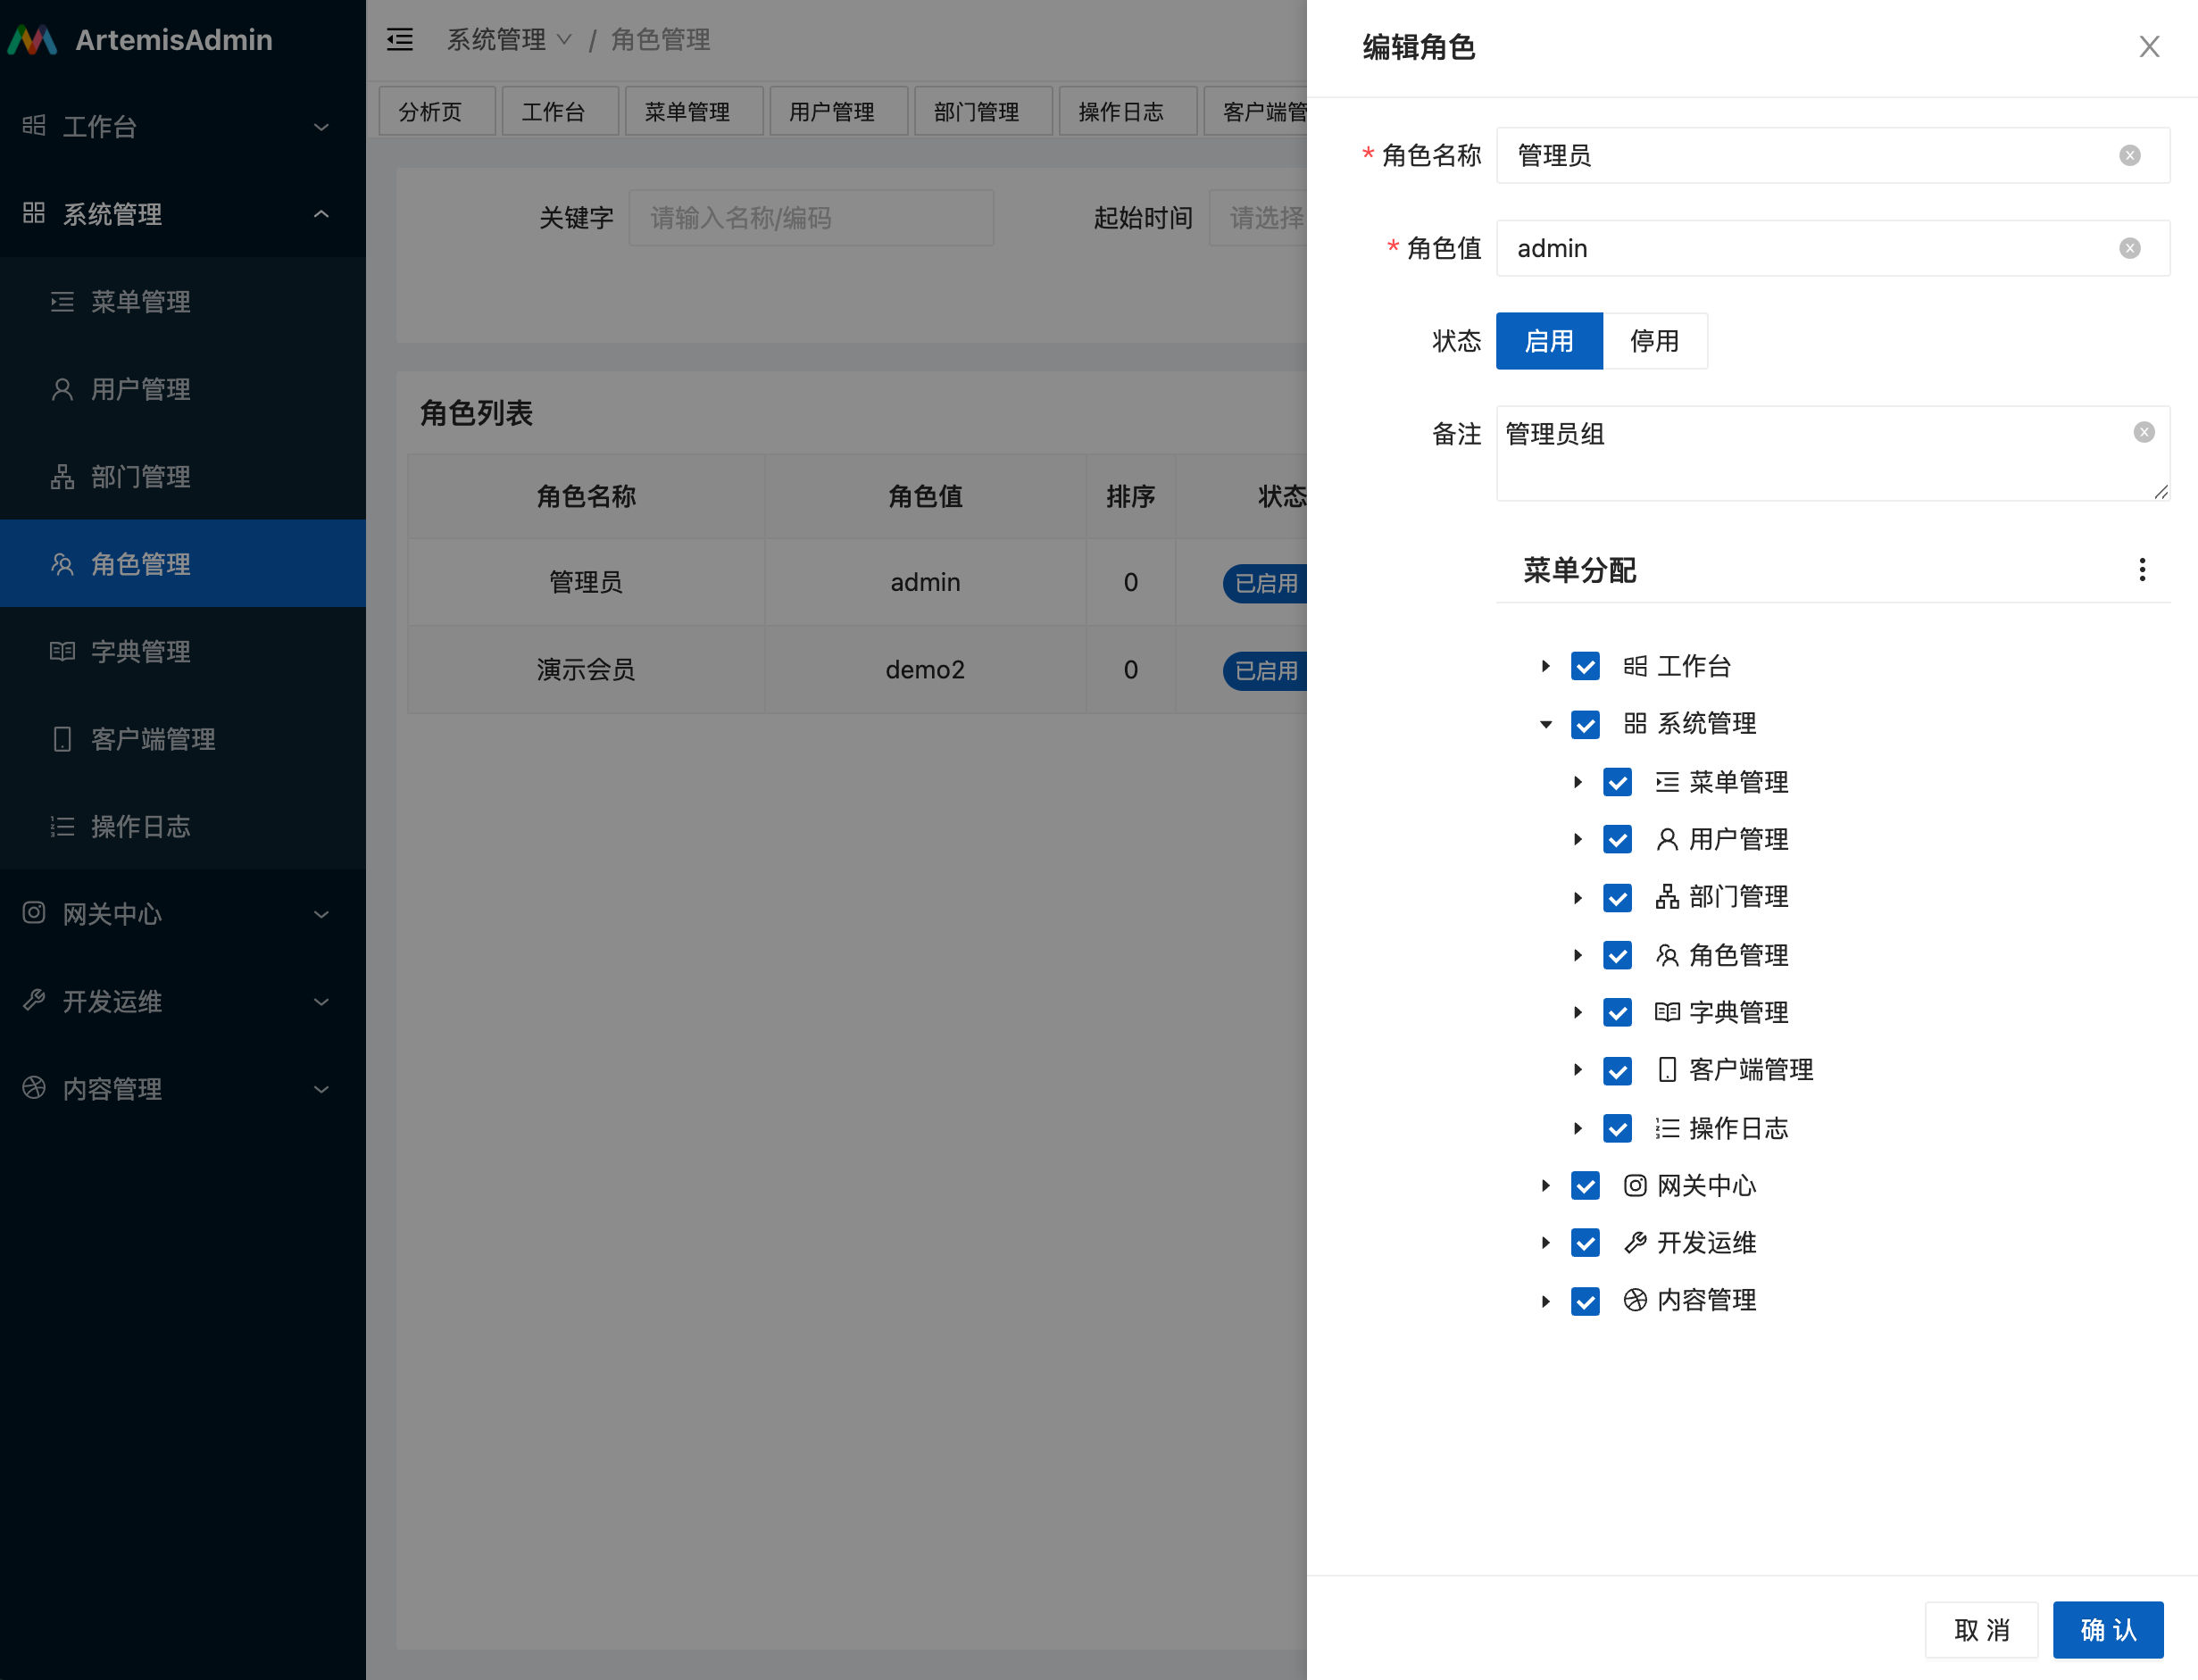Clear the 角色名称 field with its X icon

pos(2129,156)
